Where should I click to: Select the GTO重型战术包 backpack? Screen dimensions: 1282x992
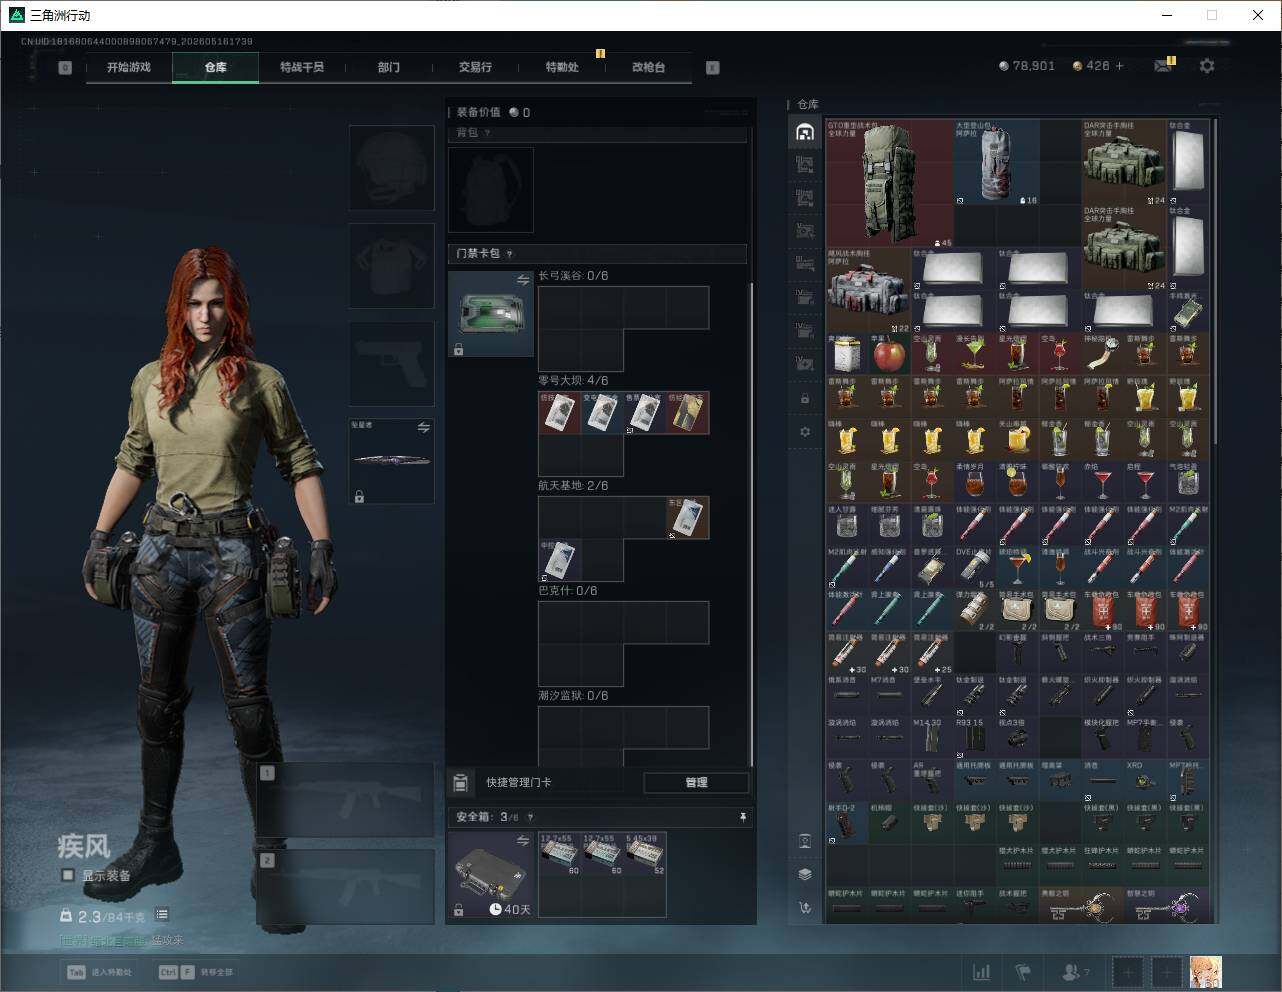889,184
